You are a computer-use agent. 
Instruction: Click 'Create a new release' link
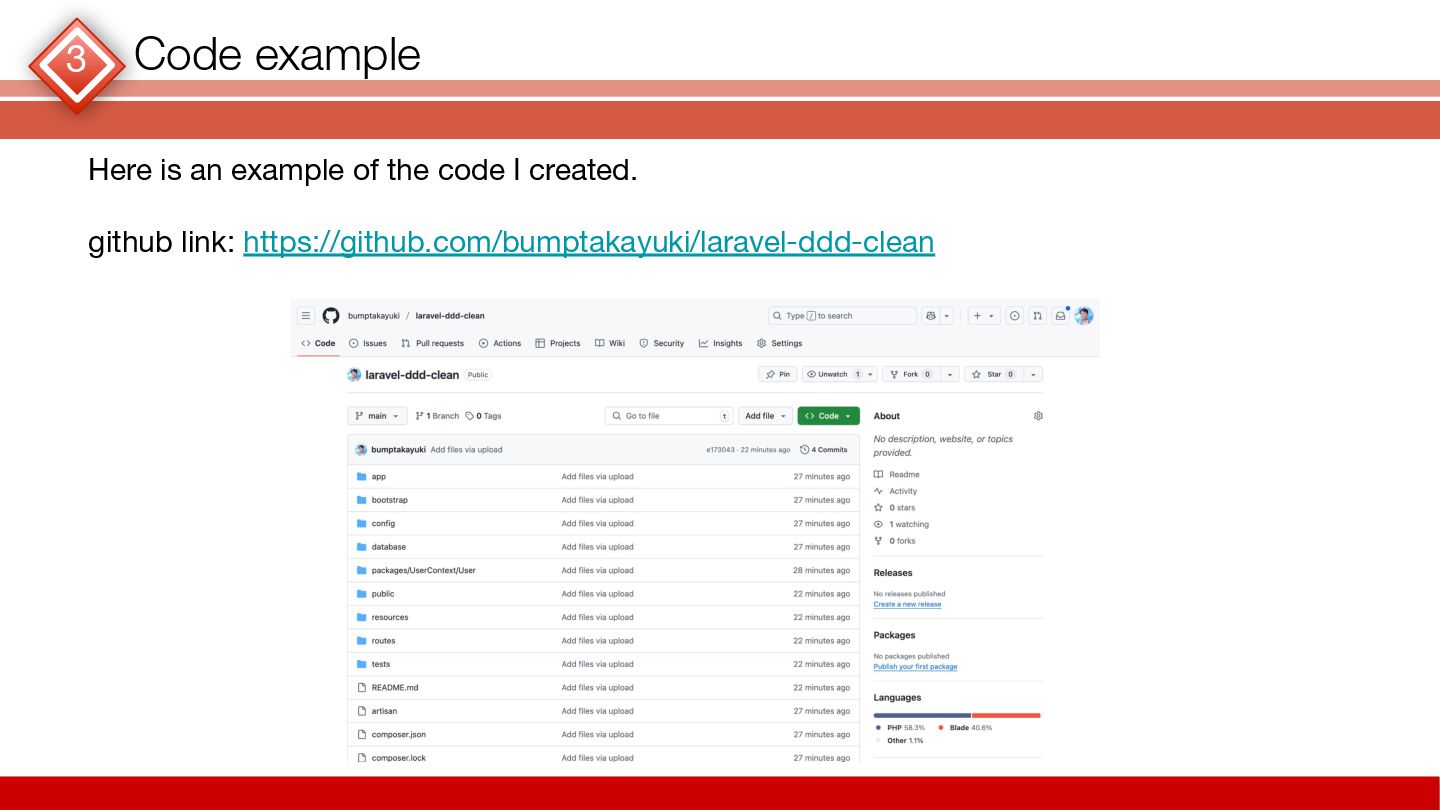tap(907, 604)
